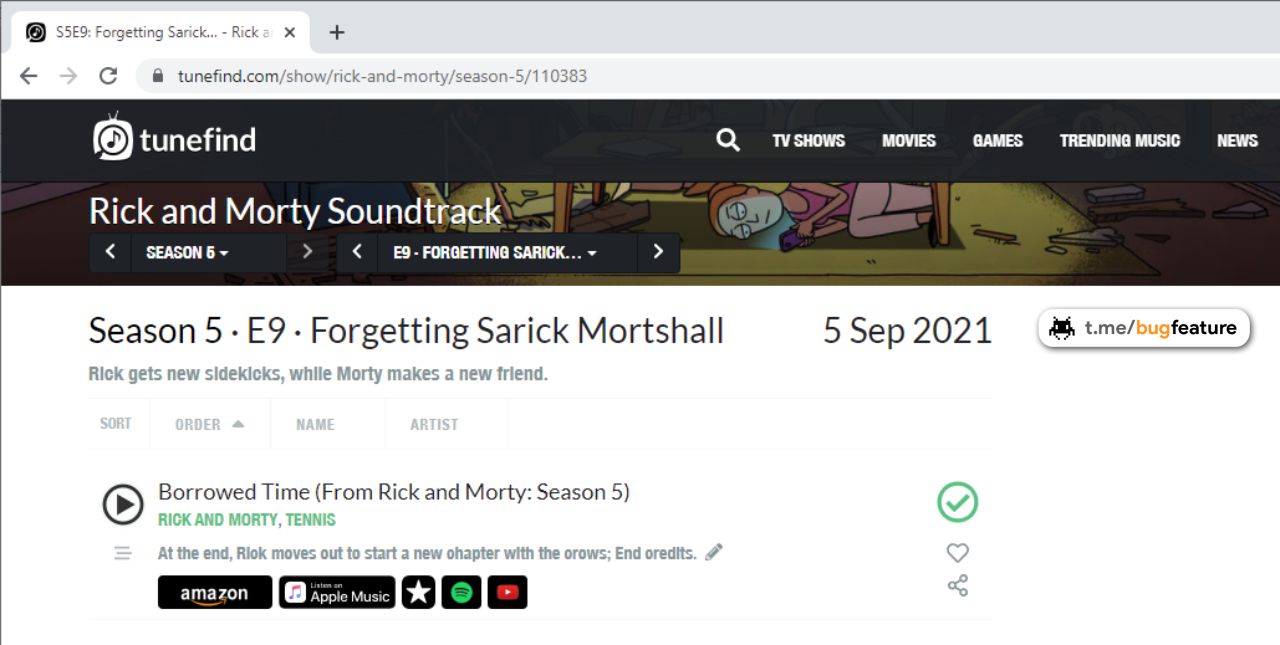This screenshot has width=1280, height=645.
Task: Reload the tunefind page
Action: tap(108, 76)
